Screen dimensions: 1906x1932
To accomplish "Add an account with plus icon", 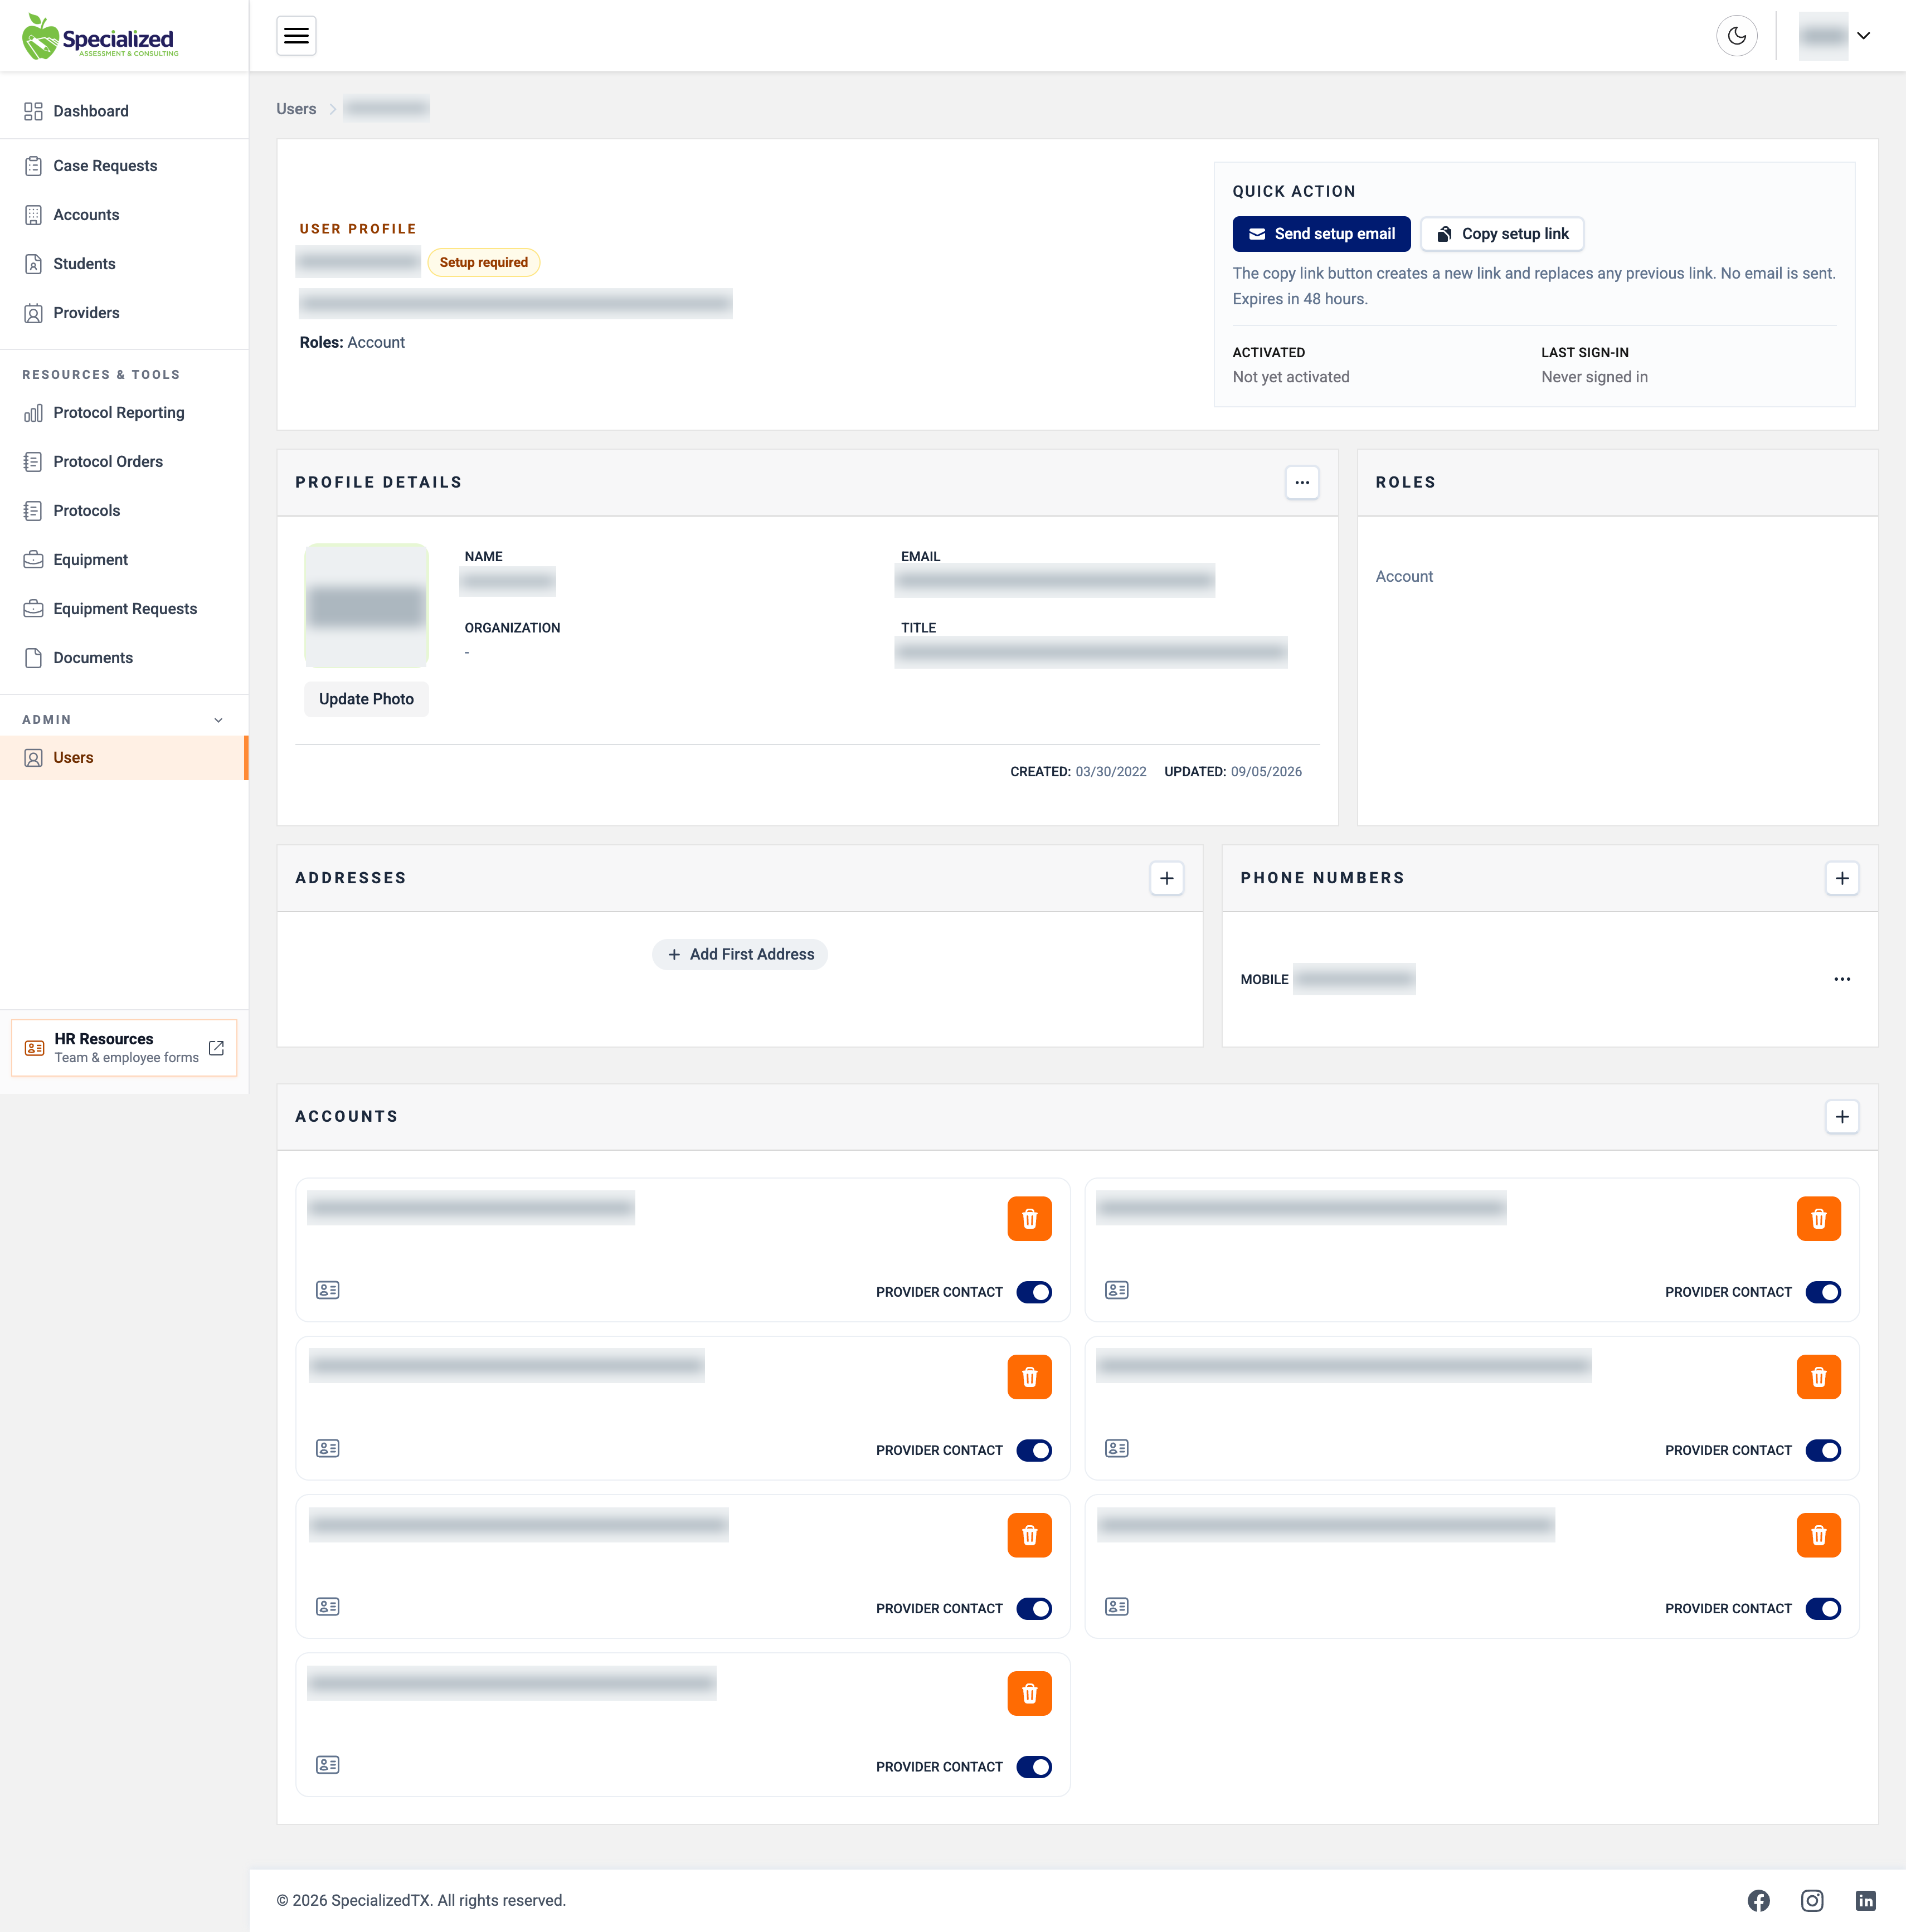I will click(x=1842, y=1116).
